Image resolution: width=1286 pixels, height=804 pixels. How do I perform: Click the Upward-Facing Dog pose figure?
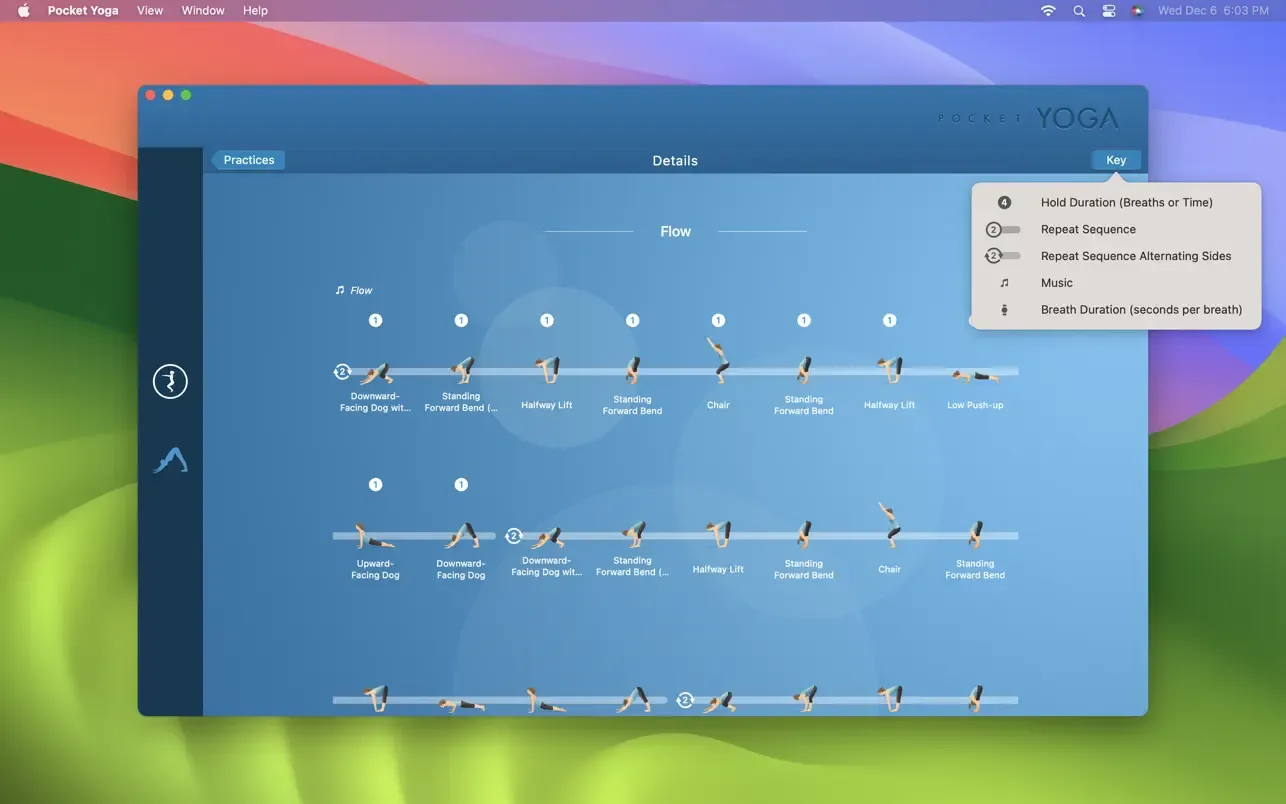coord(375,536)
